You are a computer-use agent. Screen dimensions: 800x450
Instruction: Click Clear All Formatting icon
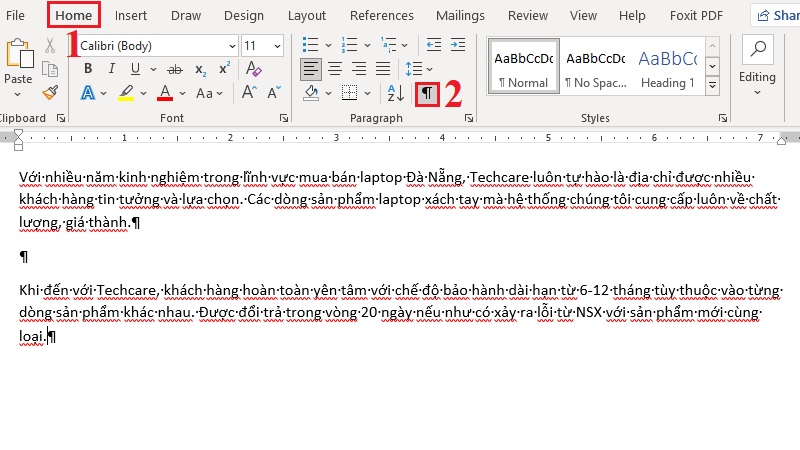[253, 68]
